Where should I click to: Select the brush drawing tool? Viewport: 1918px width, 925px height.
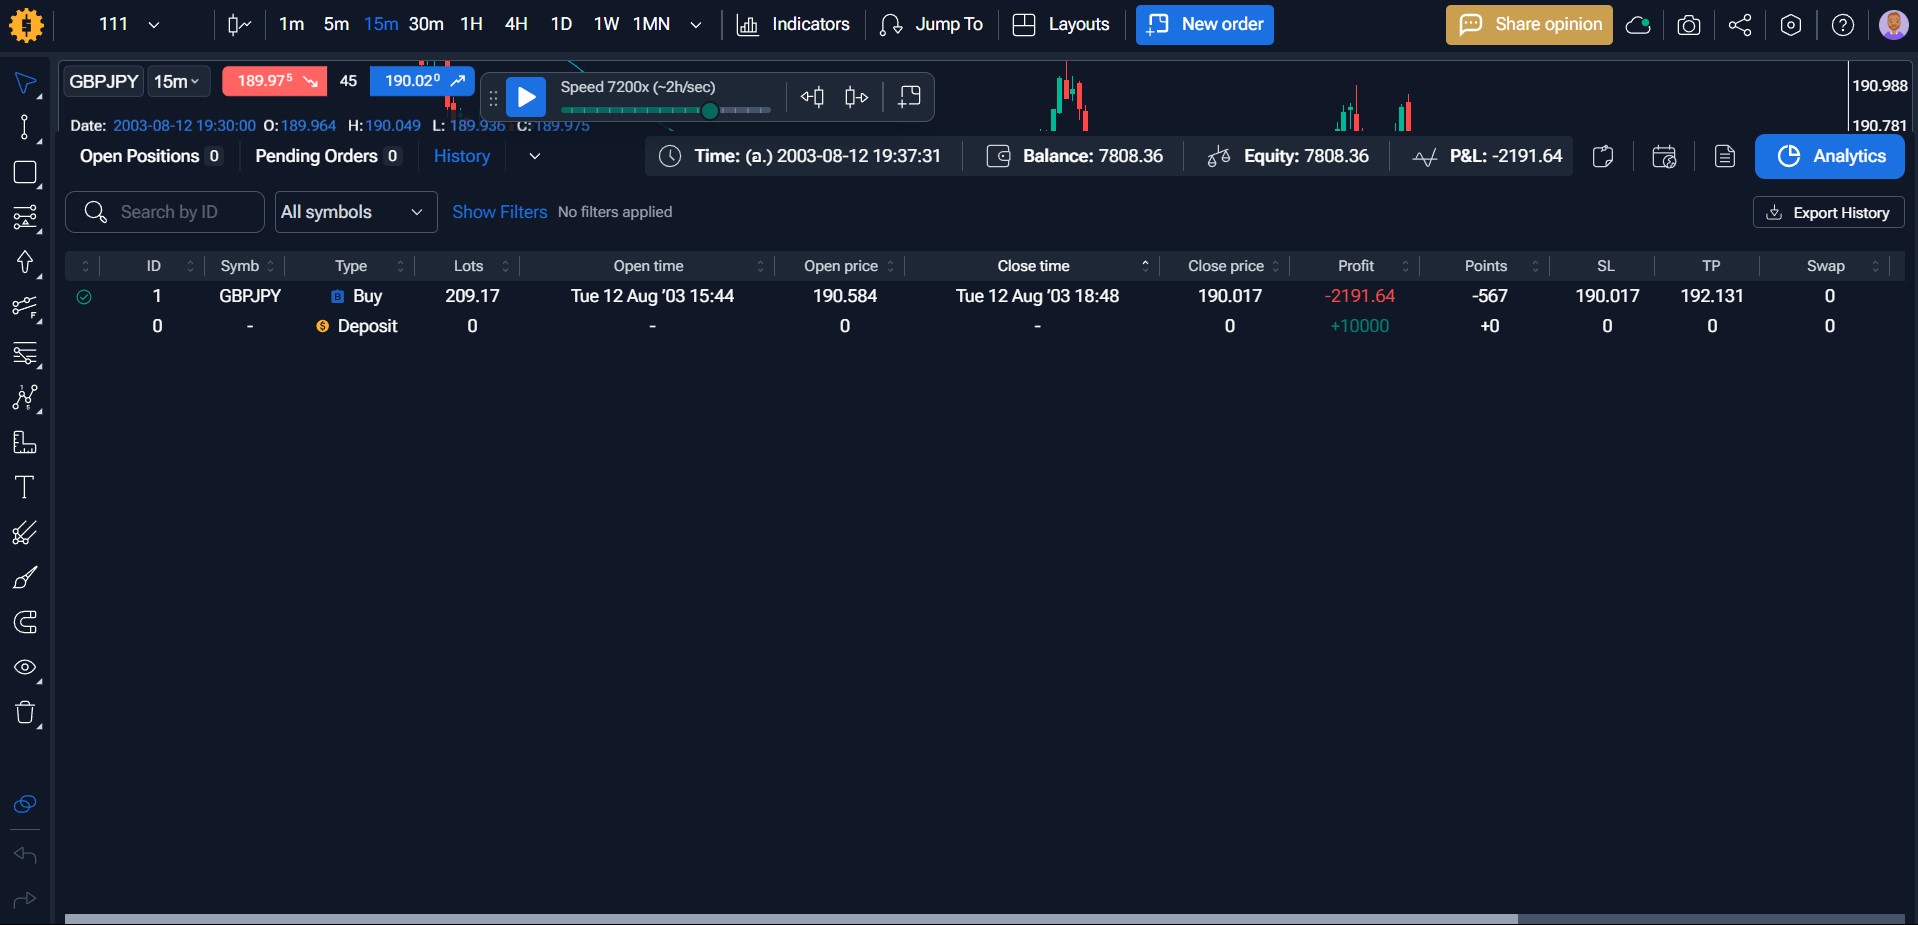coord(25,578)
